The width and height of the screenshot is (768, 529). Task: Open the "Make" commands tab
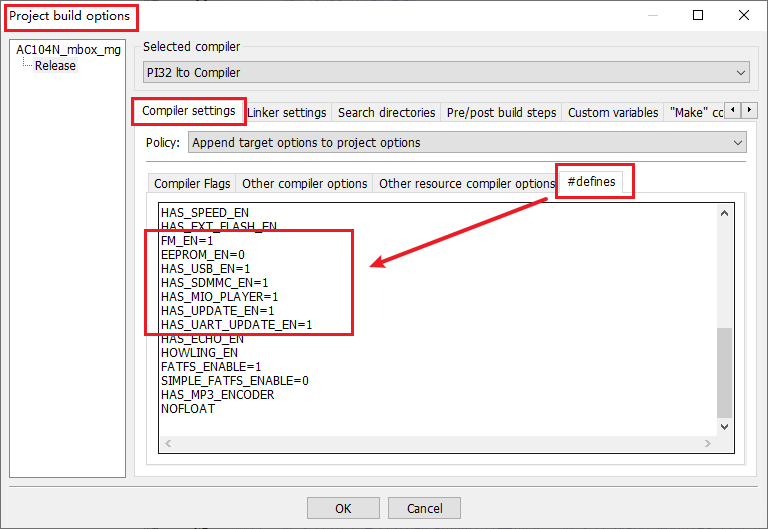696,113
